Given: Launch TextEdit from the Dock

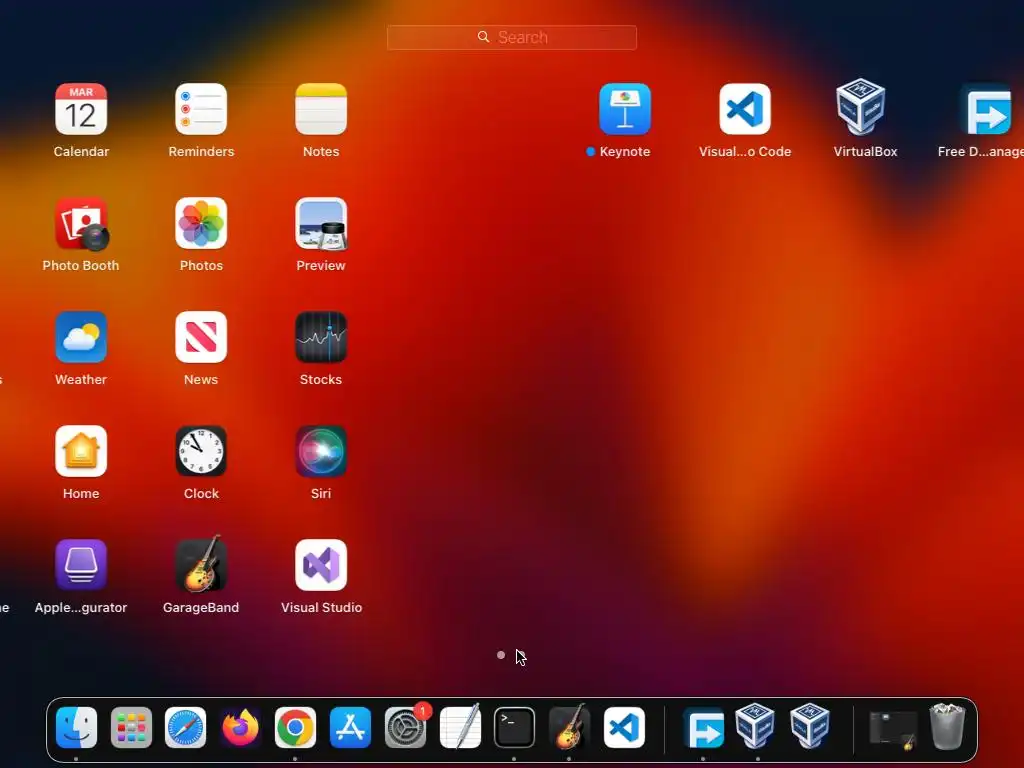Looking at the screenshot, I should 460,726.
